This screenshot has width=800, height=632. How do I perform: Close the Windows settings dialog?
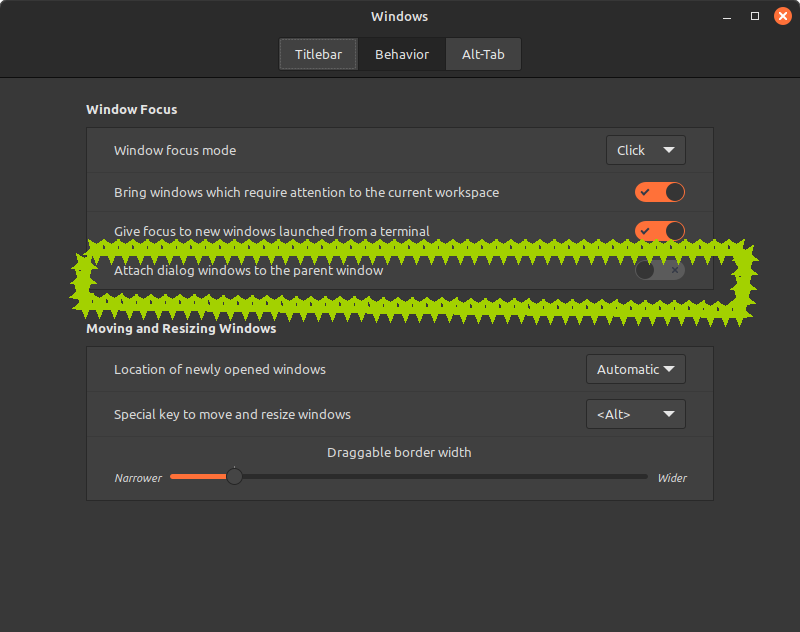click(782, 16)
